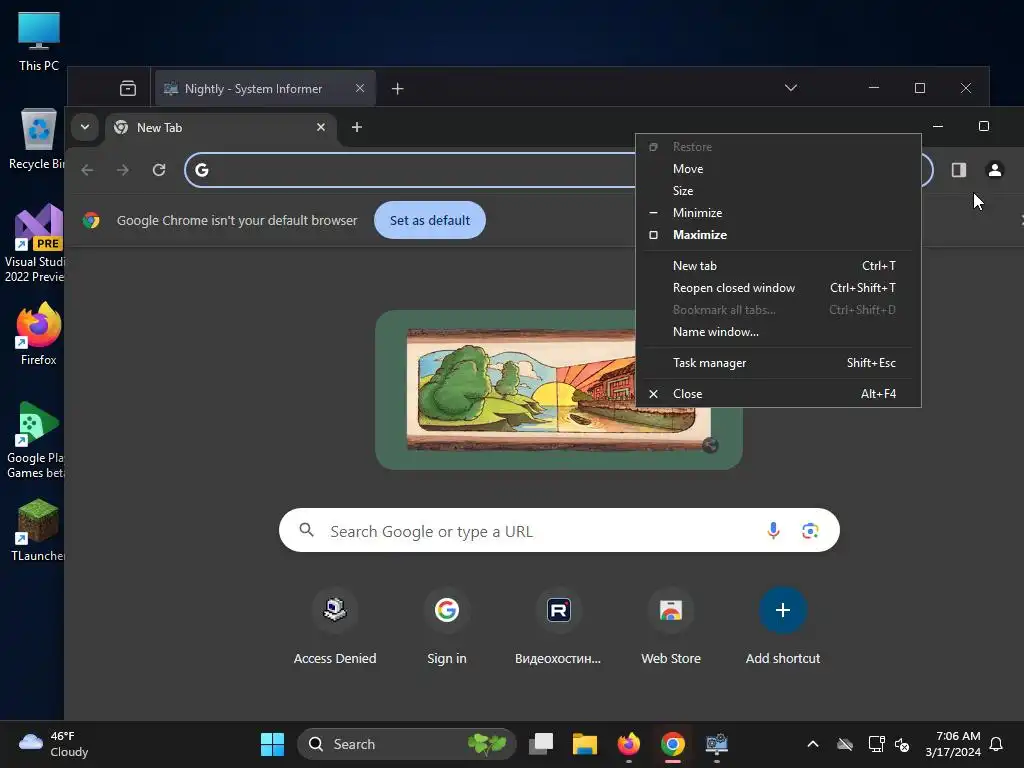Open Task manager from the menu
Viewport: 1024px width, 768px height.
(778, 363)
